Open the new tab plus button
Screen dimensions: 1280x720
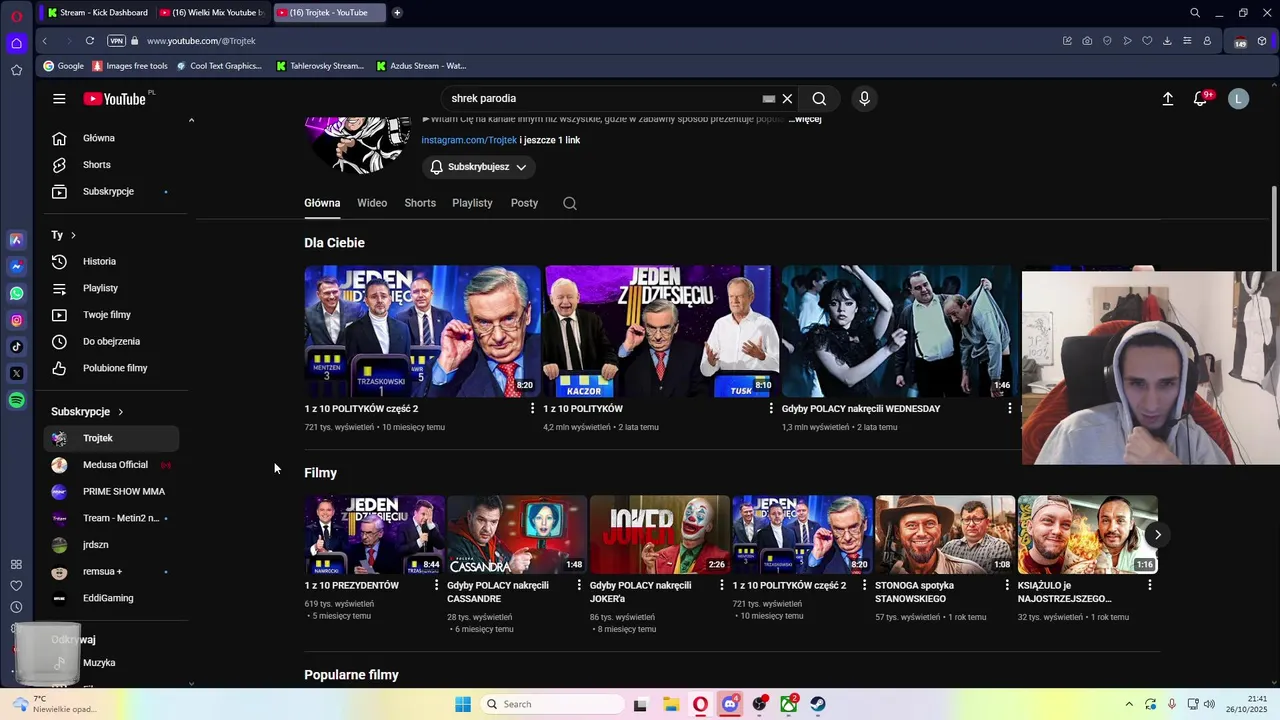tap(397, 13)
